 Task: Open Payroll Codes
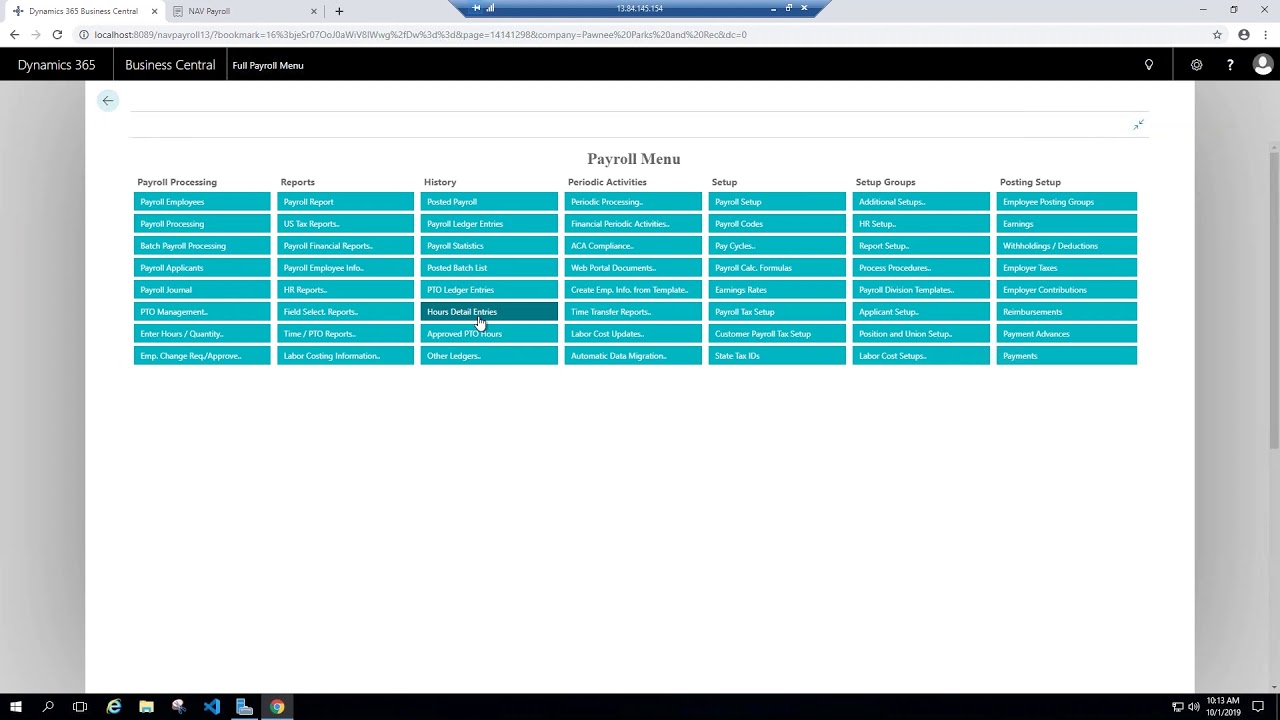pyautogui.click(x=777, y=224)
